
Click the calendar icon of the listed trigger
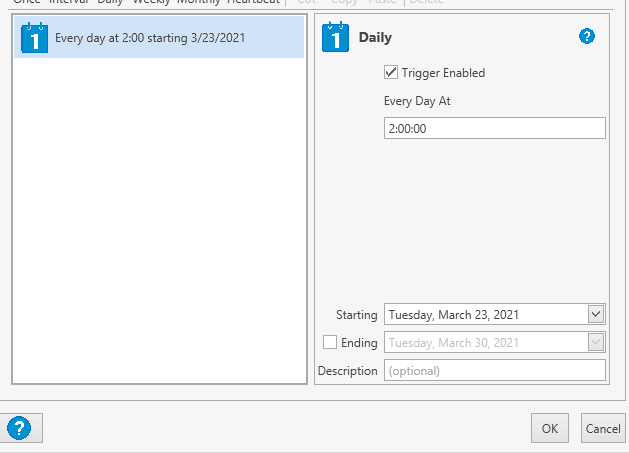click(x=34, y=38)
